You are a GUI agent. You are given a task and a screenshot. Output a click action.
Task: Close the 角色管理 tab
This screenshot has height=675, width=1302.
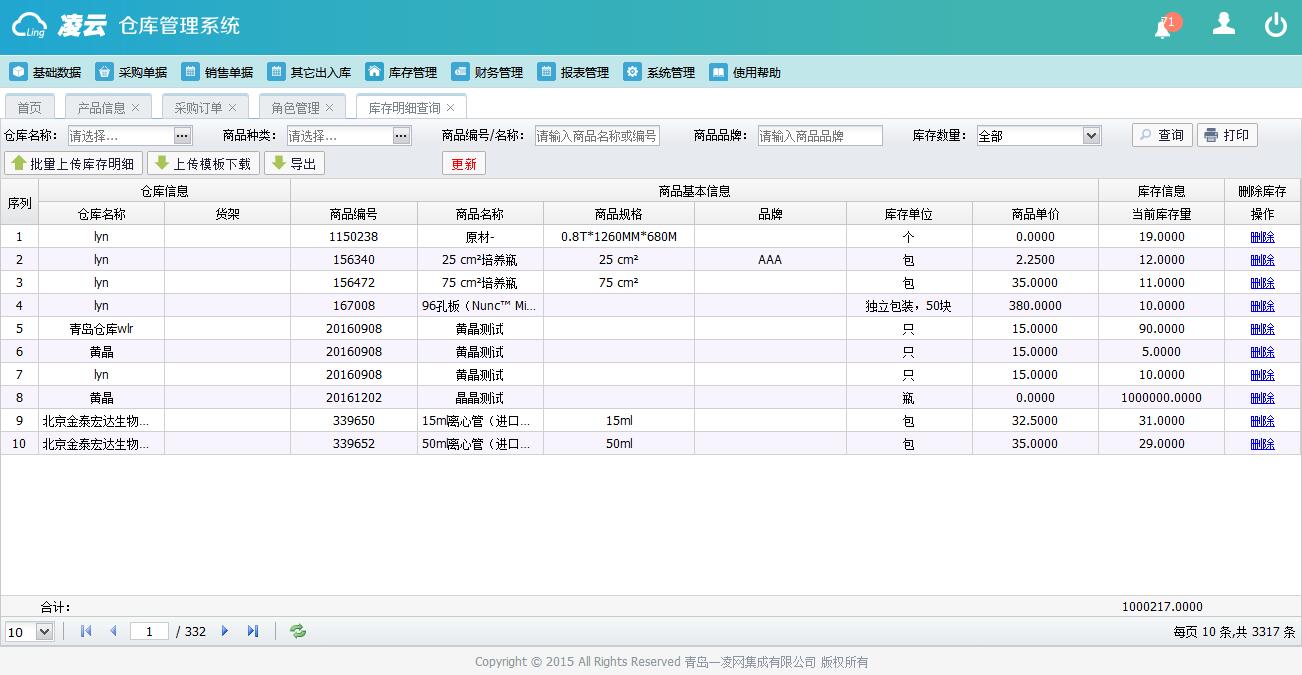point(329,108)
